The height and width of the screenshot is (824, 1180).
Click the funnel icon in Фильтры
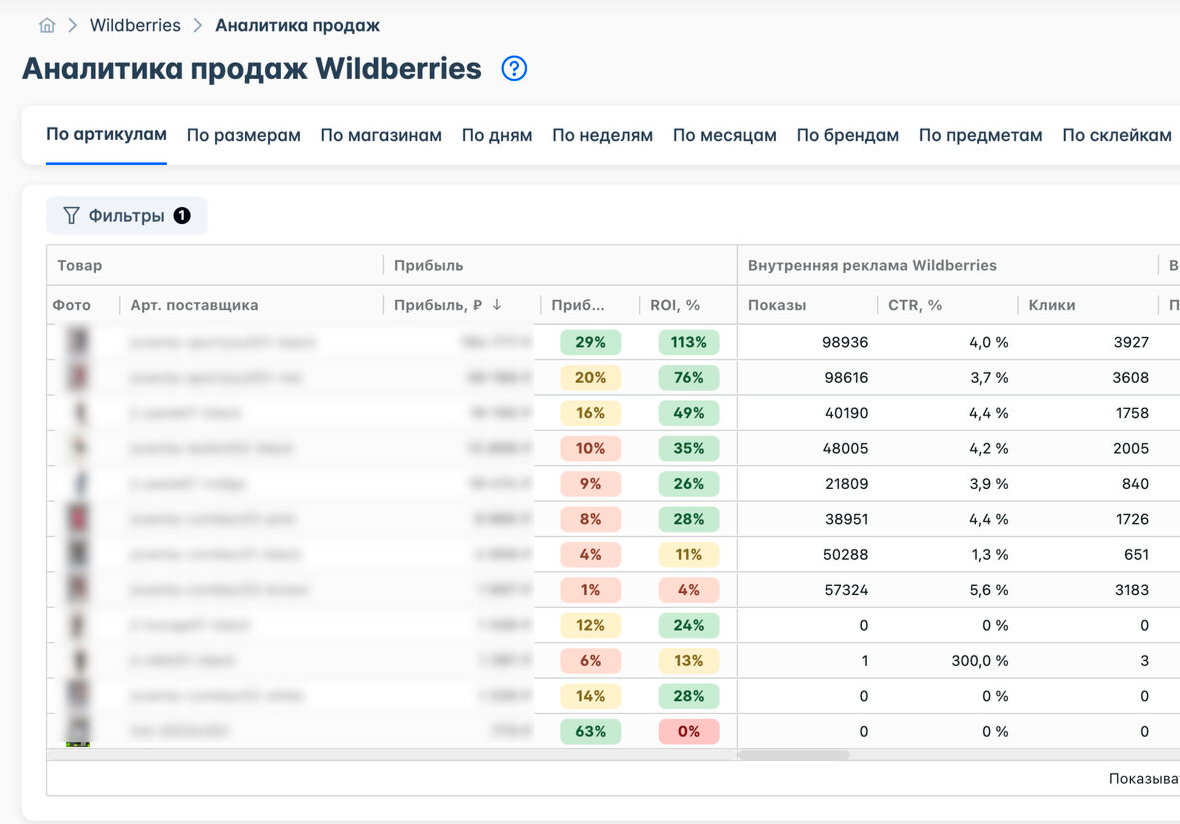(x=71, y=216)
